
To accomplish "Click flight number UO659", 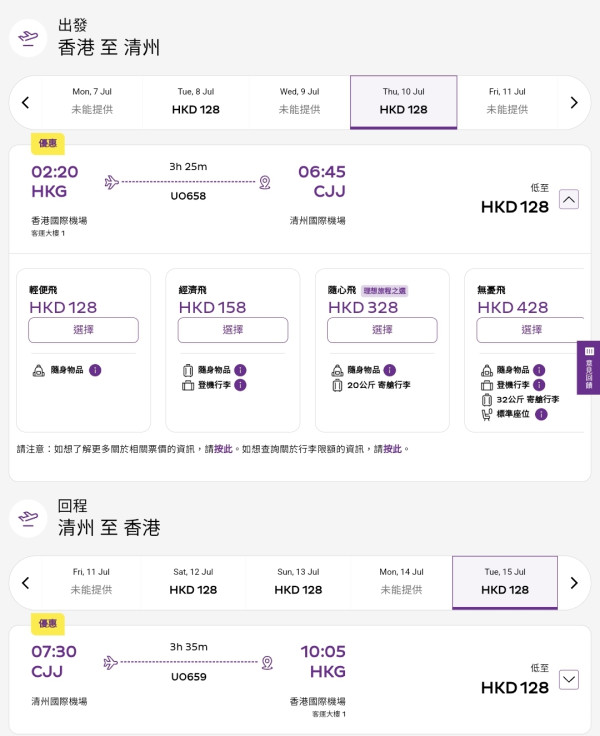I will (189, 677).
